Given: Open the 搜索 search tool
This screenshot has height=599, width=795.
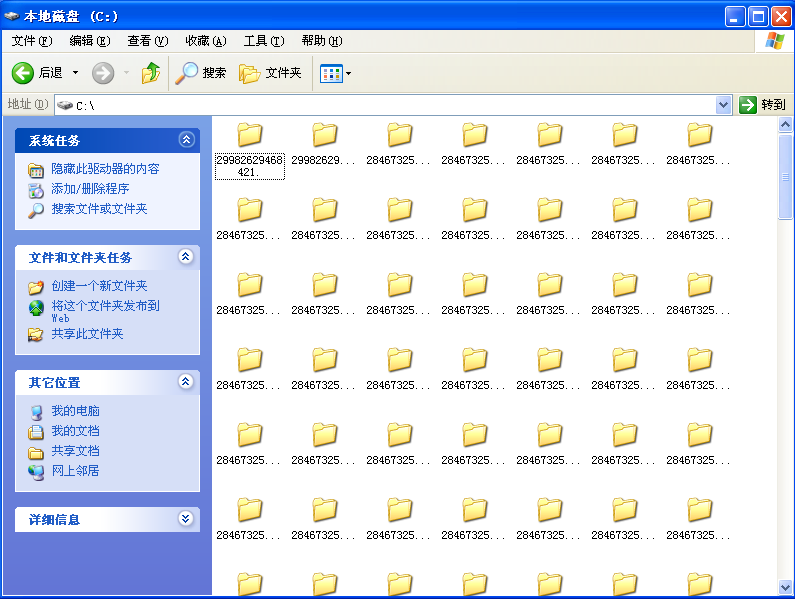Looking at the screenshot, I should 201,73.
